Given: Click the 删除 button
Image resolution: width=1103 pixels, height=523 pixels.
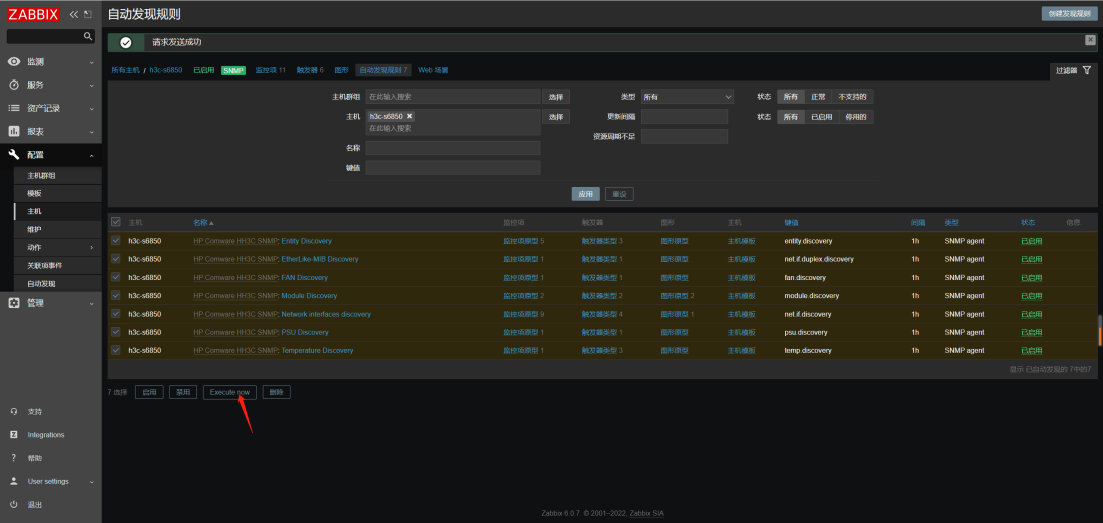Looking at the screenshot, I should [276, 392].
